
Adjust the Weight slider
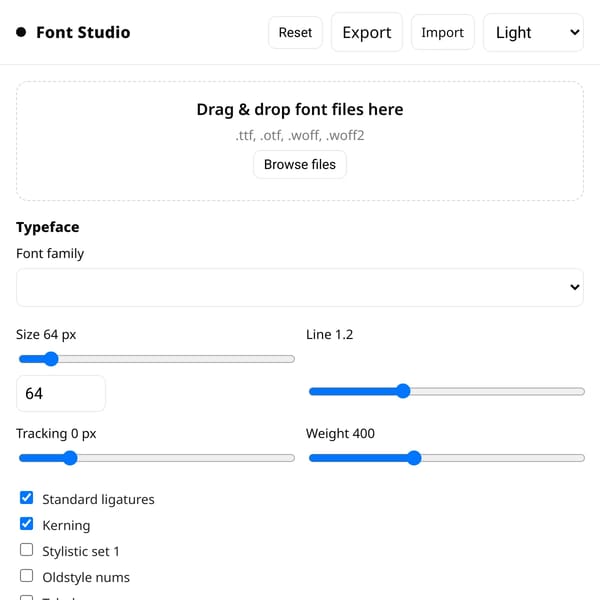click(x=447, y=458)
